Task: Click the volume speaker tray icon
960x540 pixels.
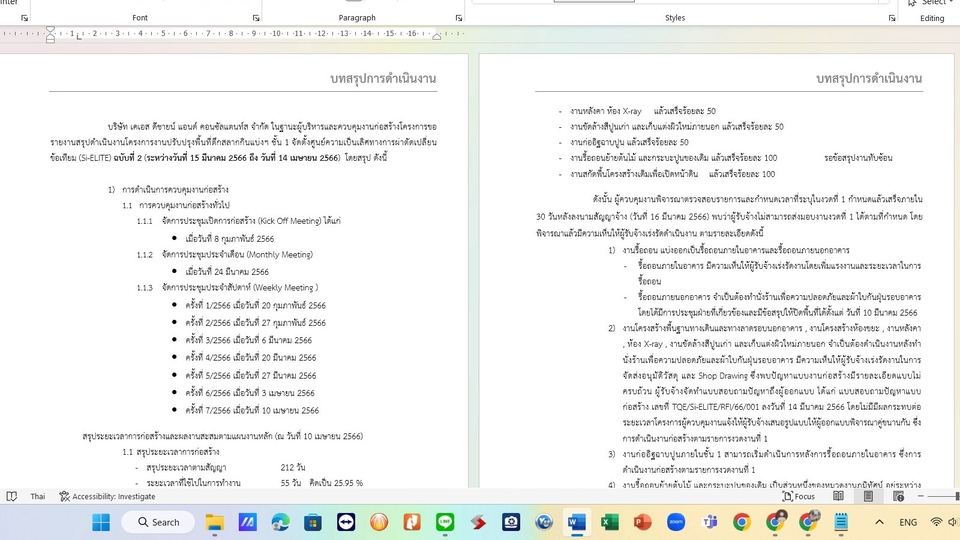Action: [x=953, y=522]
